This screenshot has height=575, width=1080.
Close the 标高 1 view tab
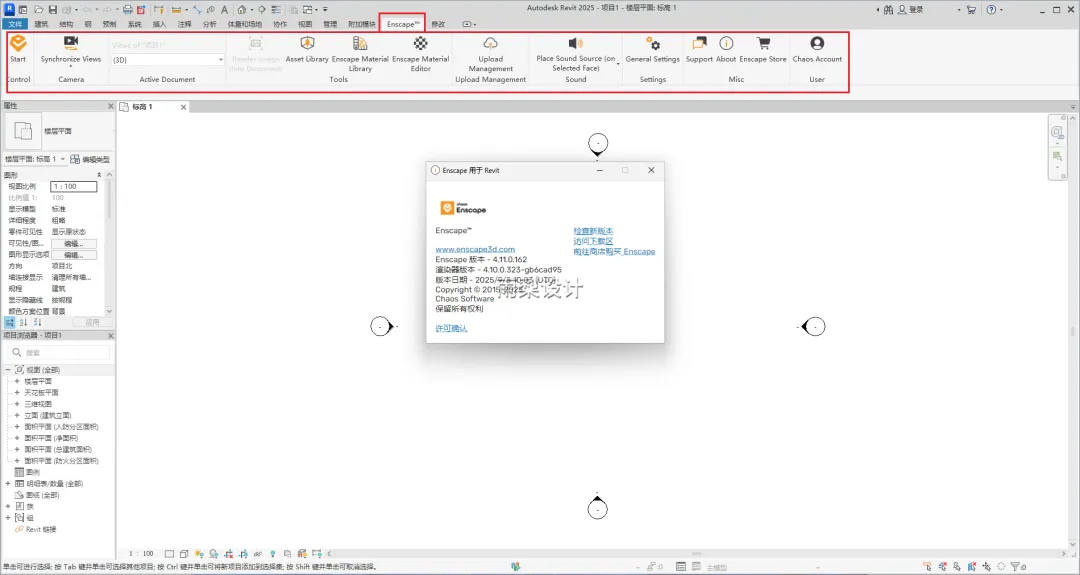[x=183, y=107]
